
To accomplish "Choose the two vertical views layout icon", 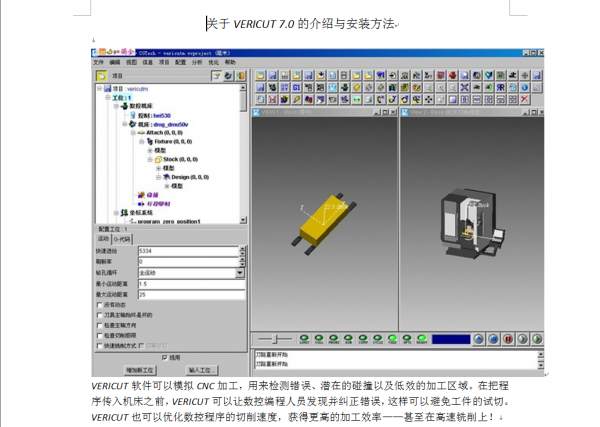I will click(464, 99).
